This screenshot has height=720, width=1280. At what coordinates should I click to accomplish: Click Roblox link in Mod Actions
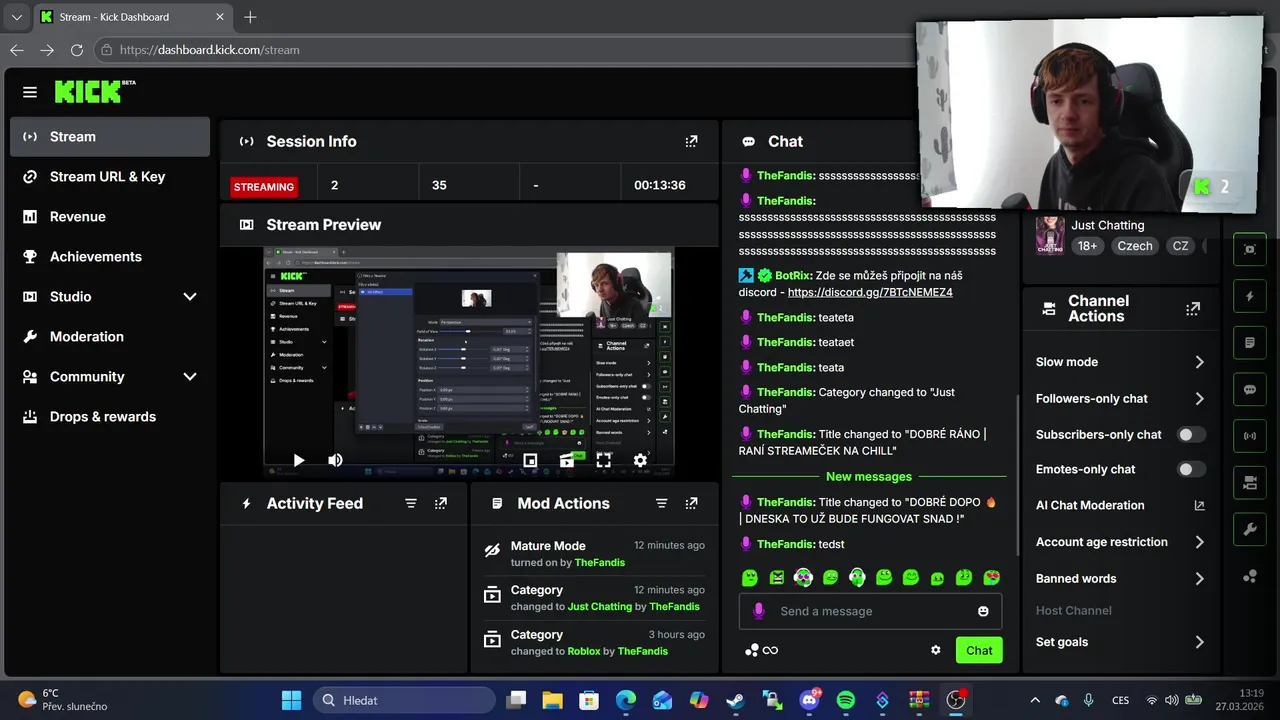pos(584,651)
